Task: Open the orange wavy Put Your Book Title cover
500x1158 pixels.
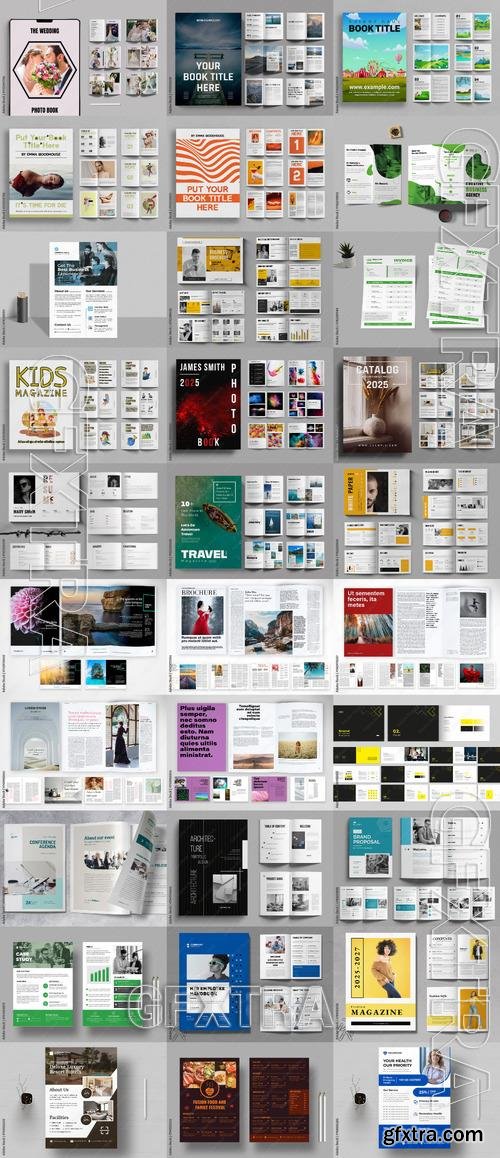Action: pos(208,173)
